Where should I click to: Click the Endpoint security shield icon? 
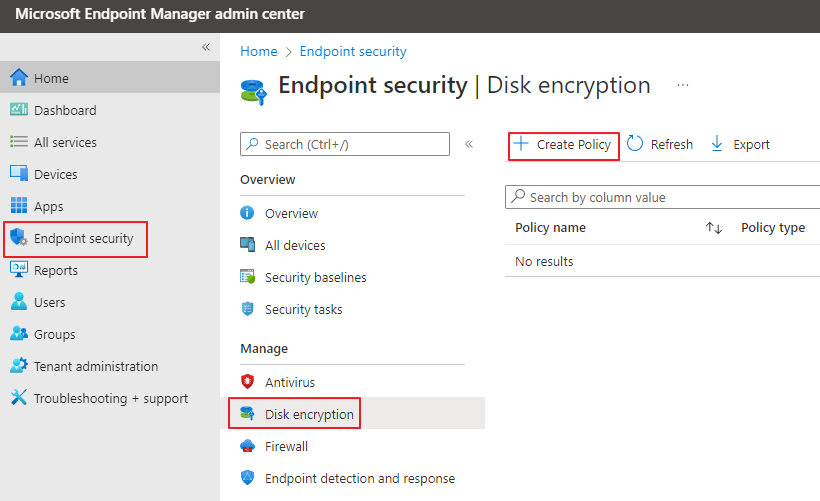[x=19, y=238]
